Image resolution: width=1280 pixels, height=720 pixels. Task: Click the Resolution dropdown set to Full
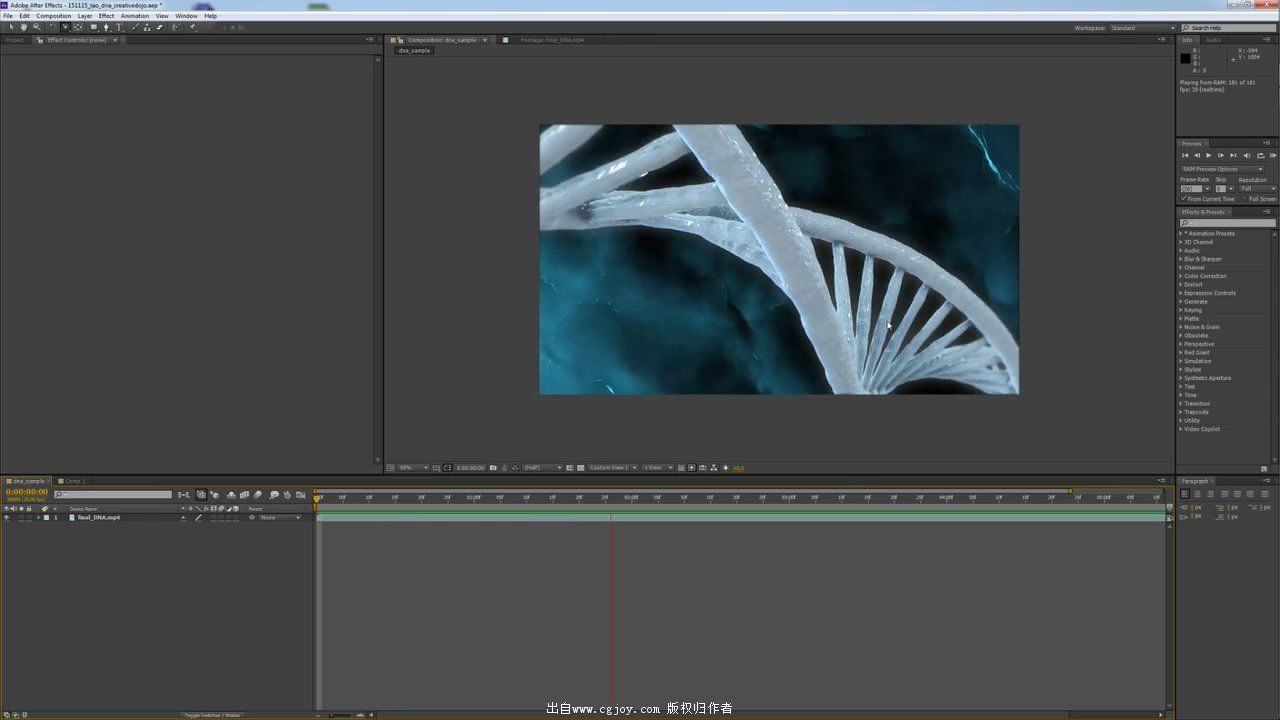click(x=1257, y=188)
